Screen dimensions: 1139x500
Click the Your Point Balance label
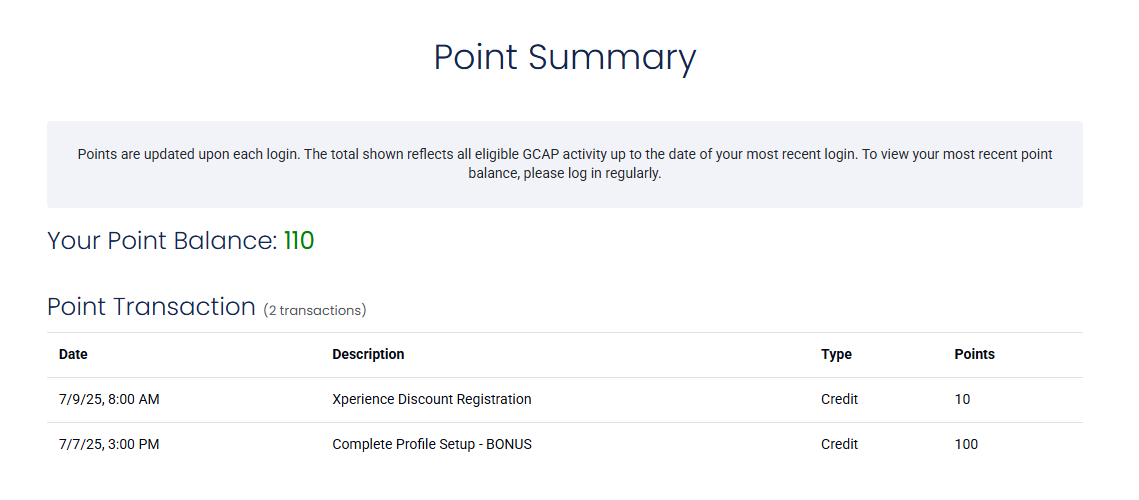click(161, 241)
